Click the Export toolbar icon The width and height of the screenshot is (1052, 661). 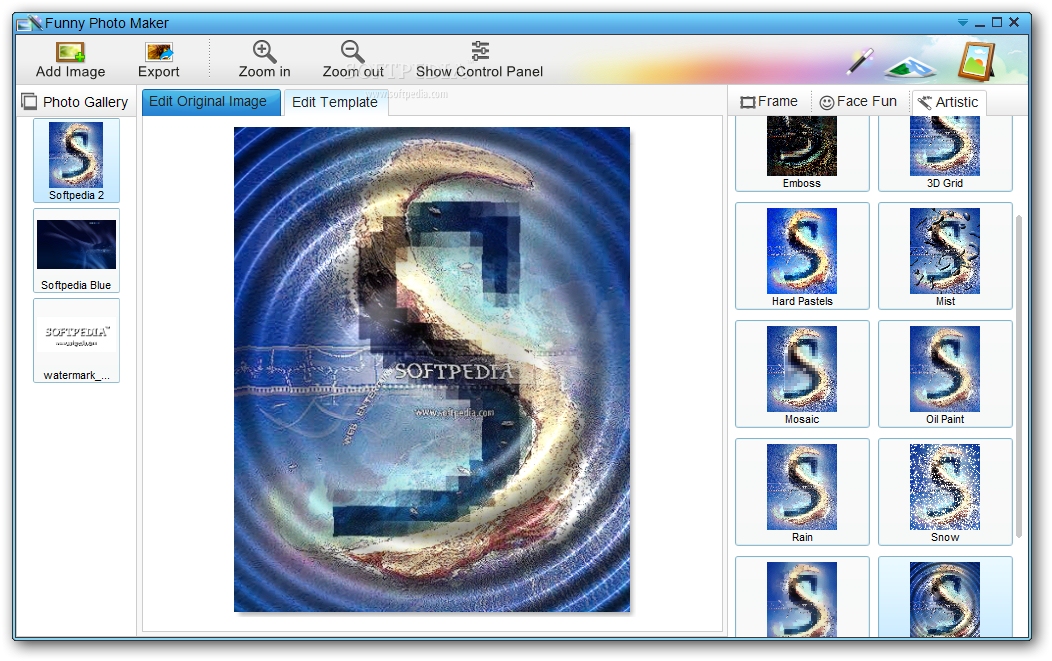[x=159, y=52]
